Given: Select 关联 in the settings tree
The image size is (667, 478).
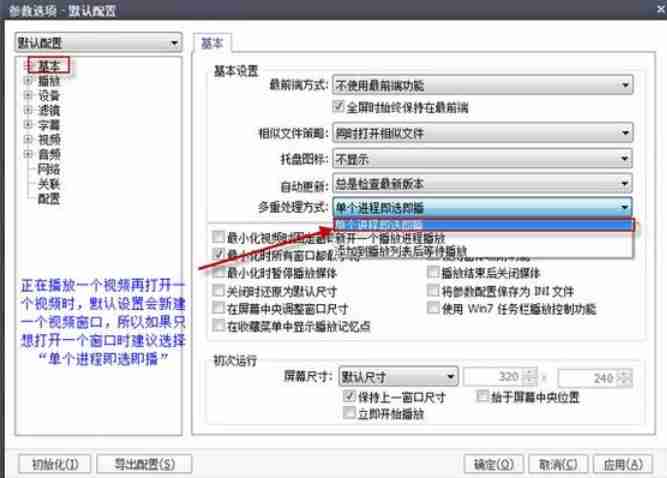Looking at the screenshot, I should point(49,184).
